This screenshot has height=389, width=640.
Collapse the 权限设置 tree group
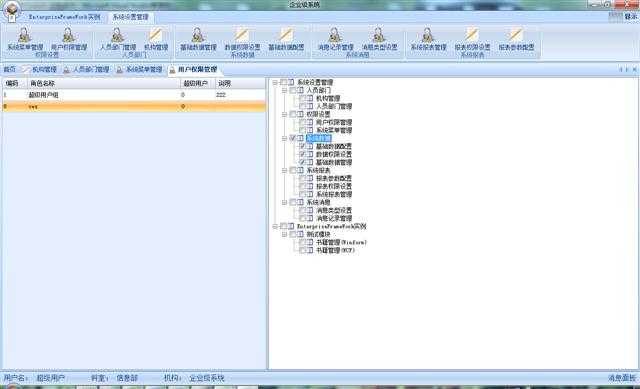284,114
